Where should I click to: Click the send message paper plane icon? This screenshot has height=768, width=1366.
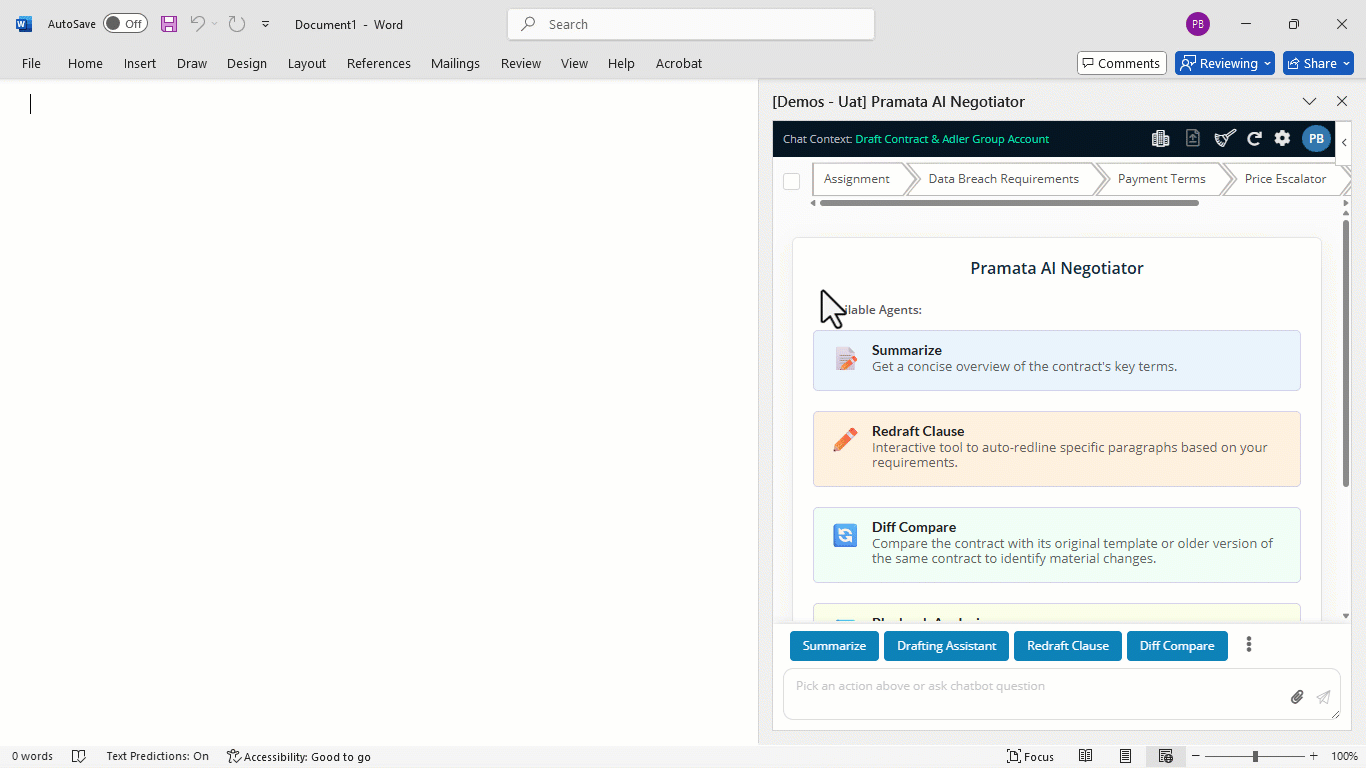click(1324, 697)
